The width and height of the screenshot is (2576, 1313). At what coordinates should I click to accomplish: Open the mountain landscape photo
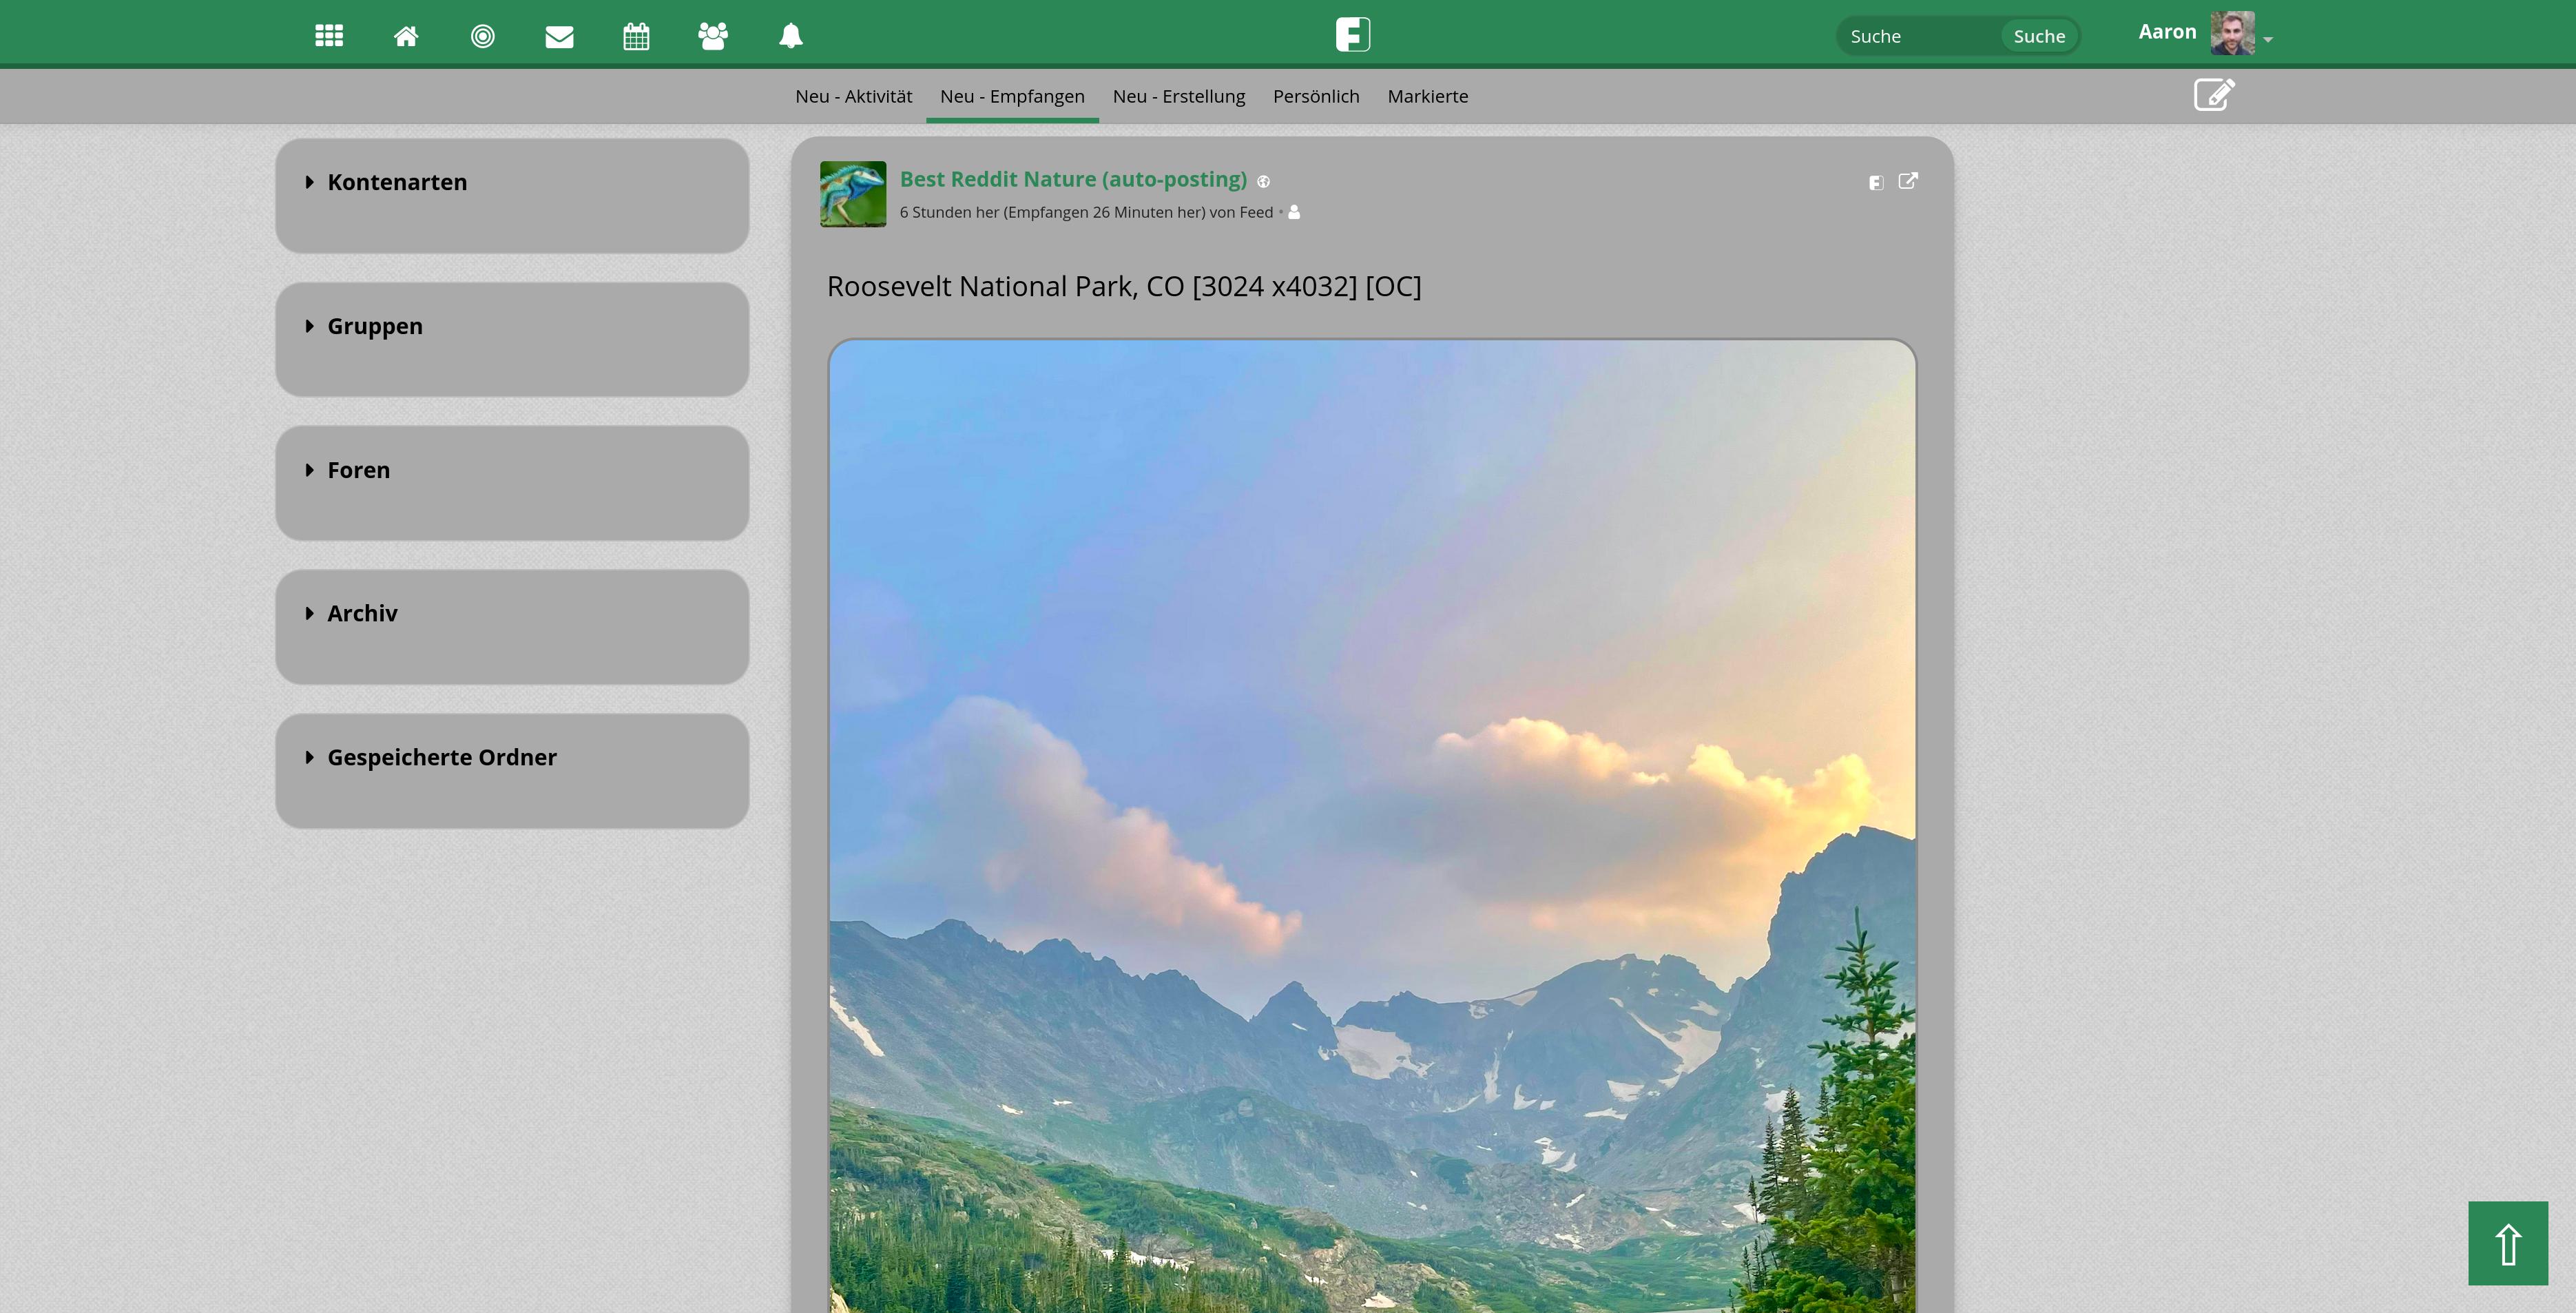point(1372,826)
